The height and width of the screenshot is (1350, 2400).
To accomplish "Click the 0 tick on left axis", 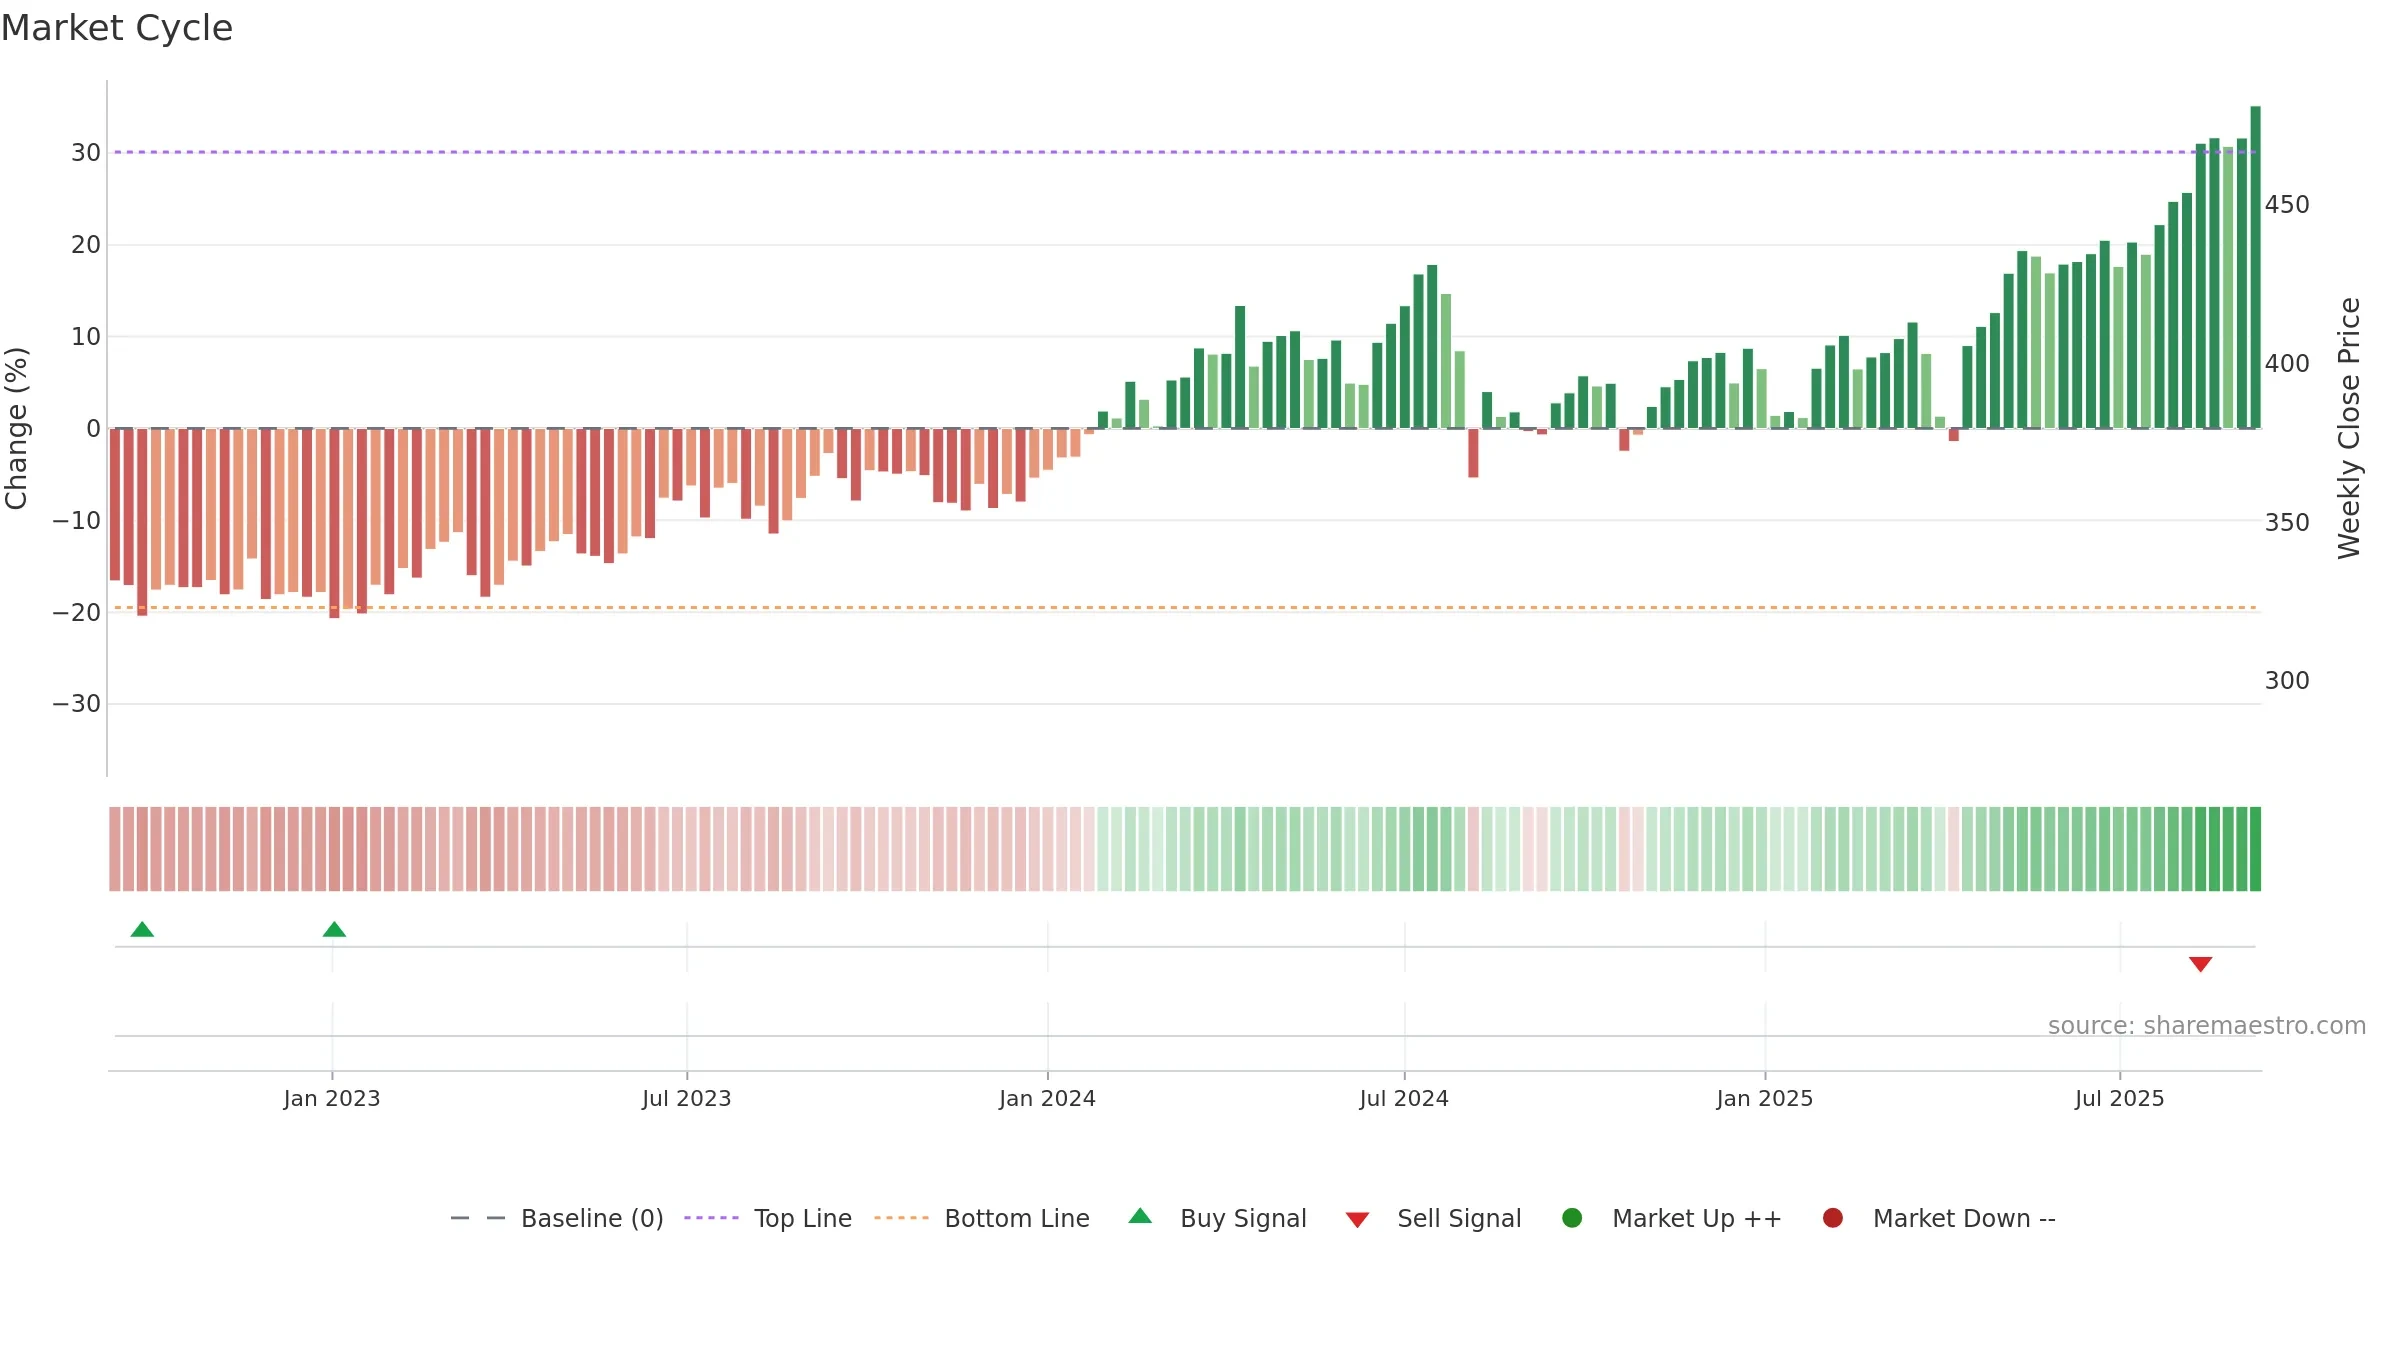I will (x=94, y=429).
